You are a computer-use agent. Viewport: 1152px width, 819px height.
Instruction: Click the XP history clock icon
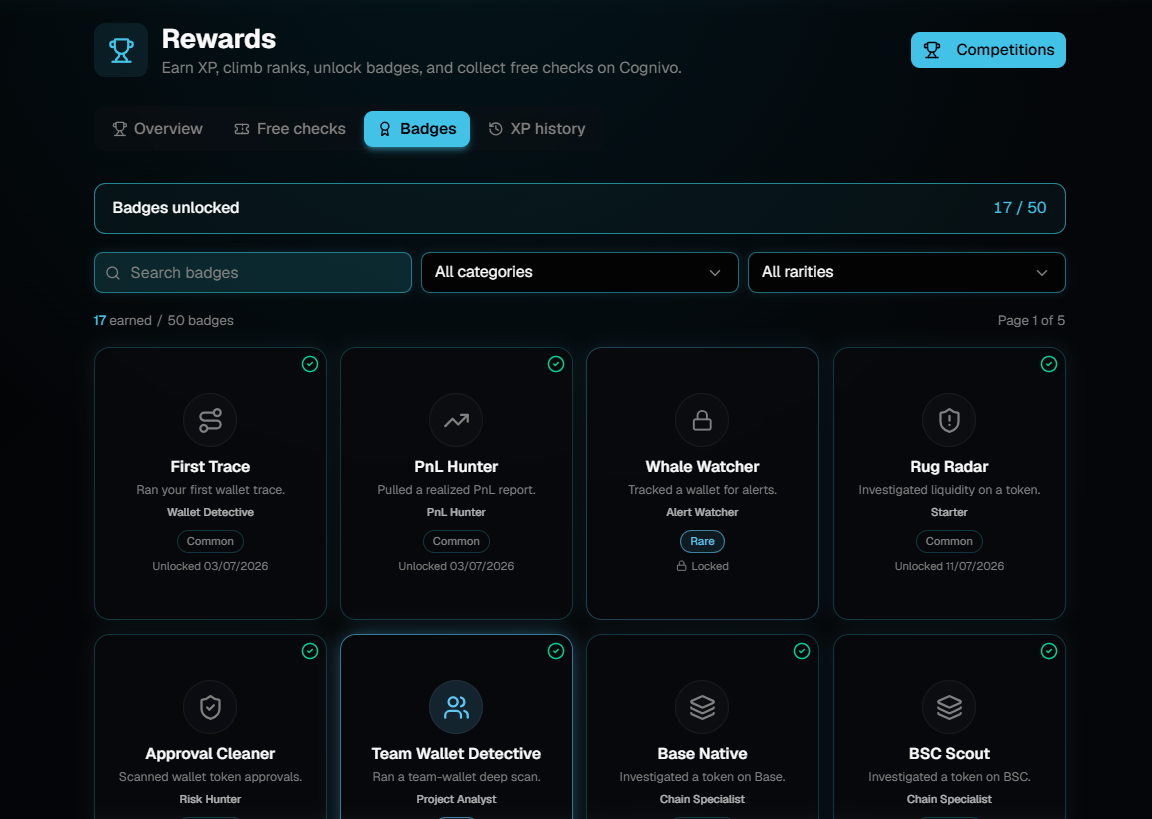click(496, 129)
